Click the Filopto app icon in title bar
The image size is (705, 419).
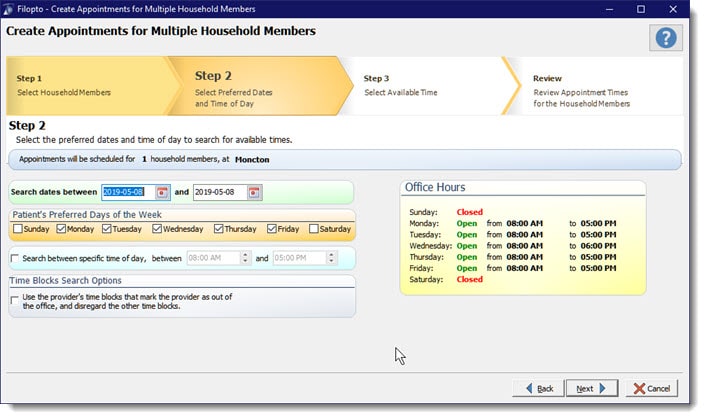pyautogui.click(x=8, y=9)
